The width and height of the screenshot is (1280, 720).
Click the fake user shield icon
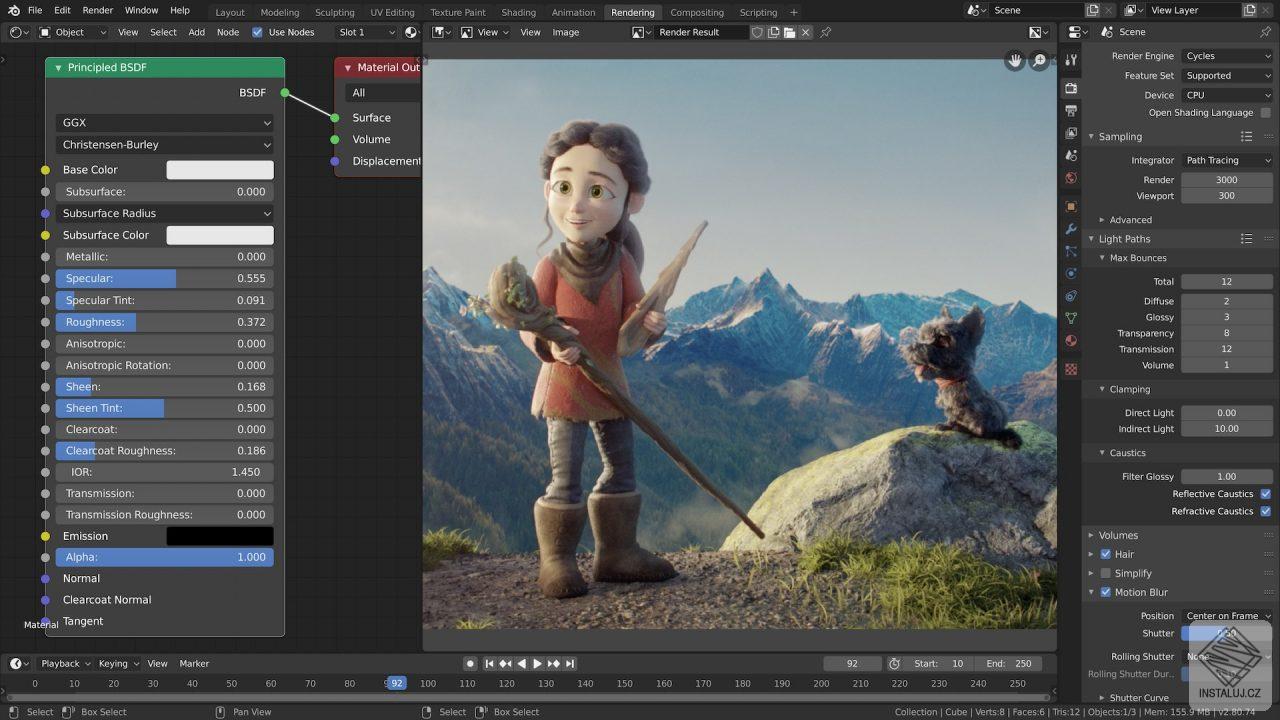pos(757,32)
